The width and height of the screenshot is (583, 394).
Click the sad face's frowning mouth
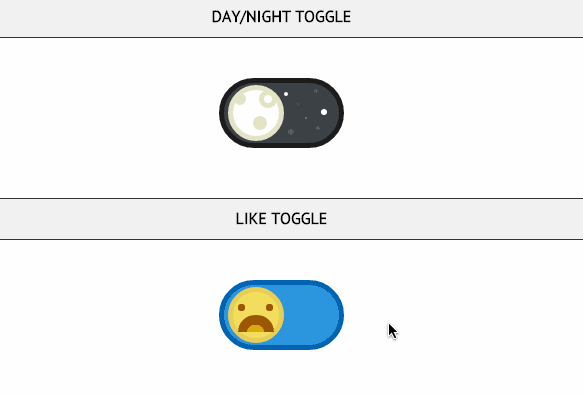[x=256, y=323]
